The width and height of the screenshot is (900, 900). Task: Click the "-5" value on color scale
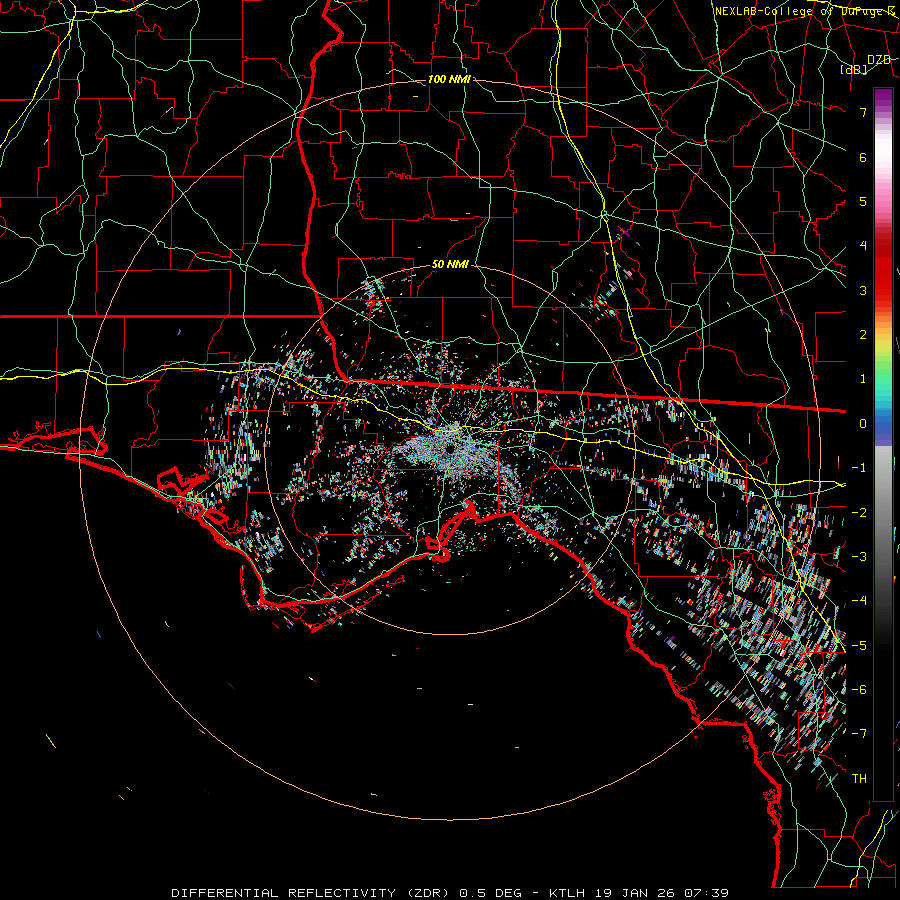pyautogui.click(x=859, y=646)
